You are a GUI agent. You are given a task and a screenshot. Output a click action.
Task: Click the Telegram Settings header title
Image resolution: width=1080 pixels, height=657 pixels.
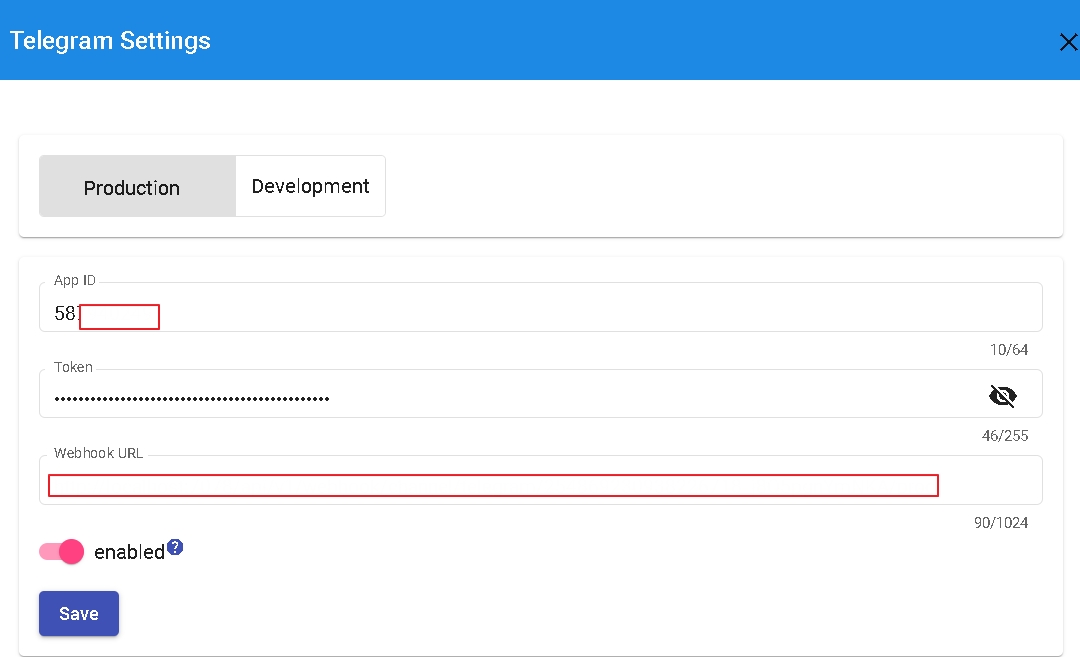click(x=110, y=41)
